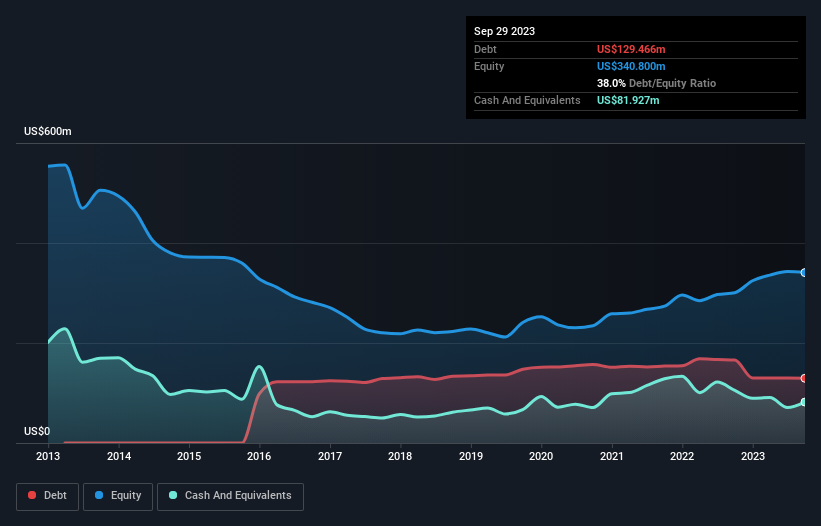This screenshot has width=821, height=526.
Task: Click the 2013 x-axis label
Action: 48,456
